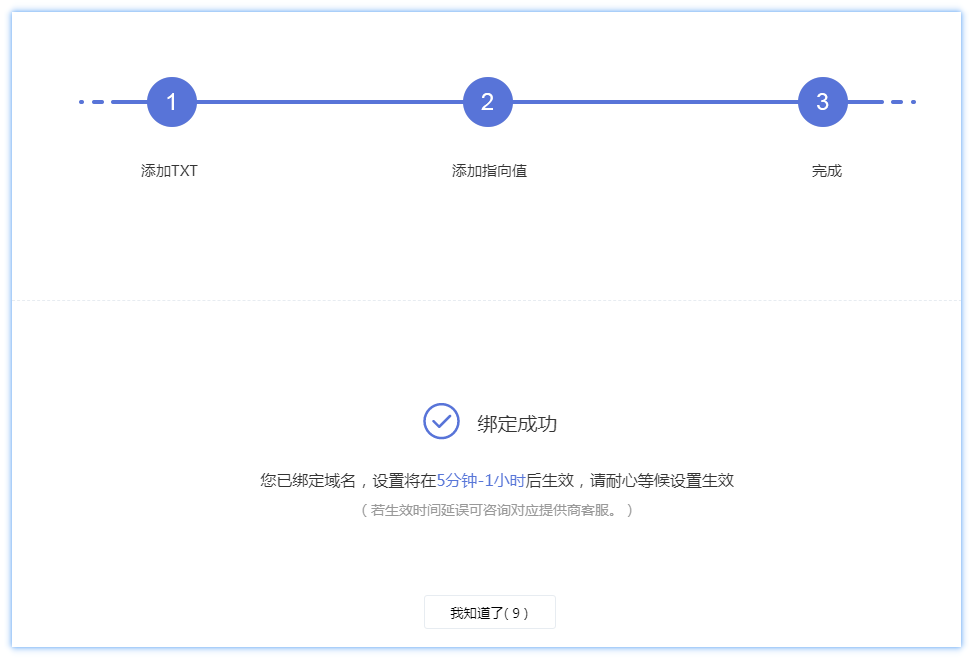Select step 2 circle in progress tracker
This screenshot has width=973, height=659.
[487, 102]
